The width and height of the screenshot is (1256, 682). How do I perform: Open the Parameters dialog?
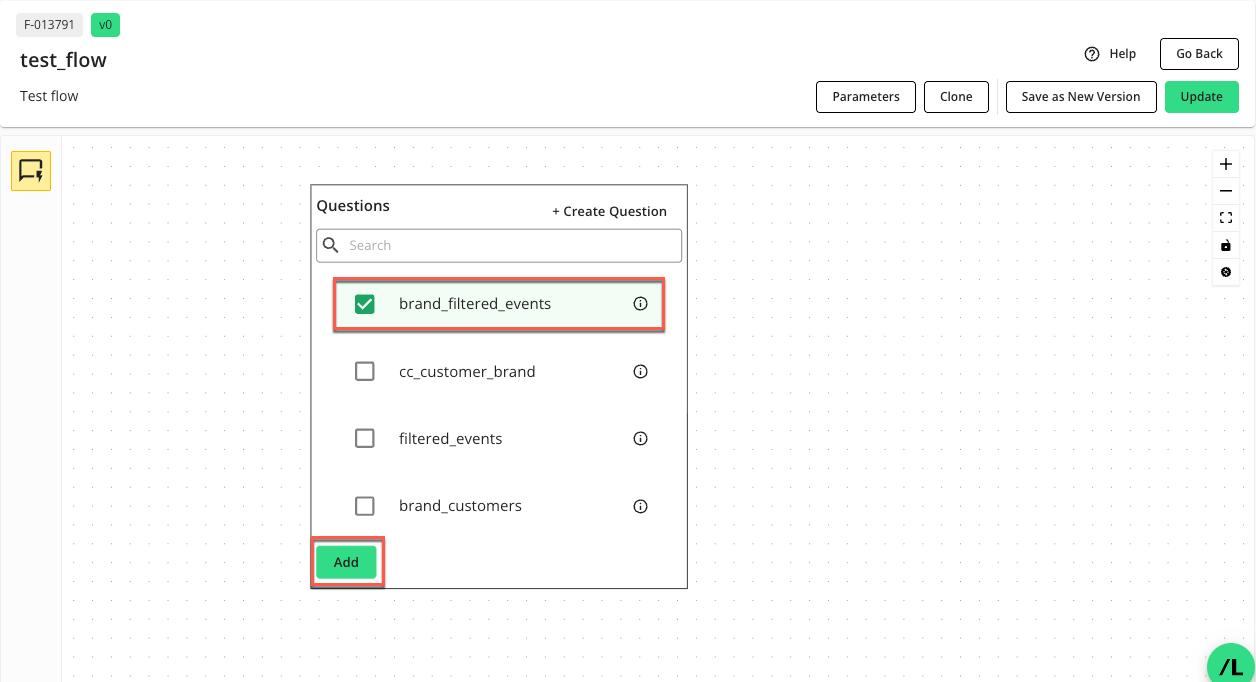click(x=865, y=96)
